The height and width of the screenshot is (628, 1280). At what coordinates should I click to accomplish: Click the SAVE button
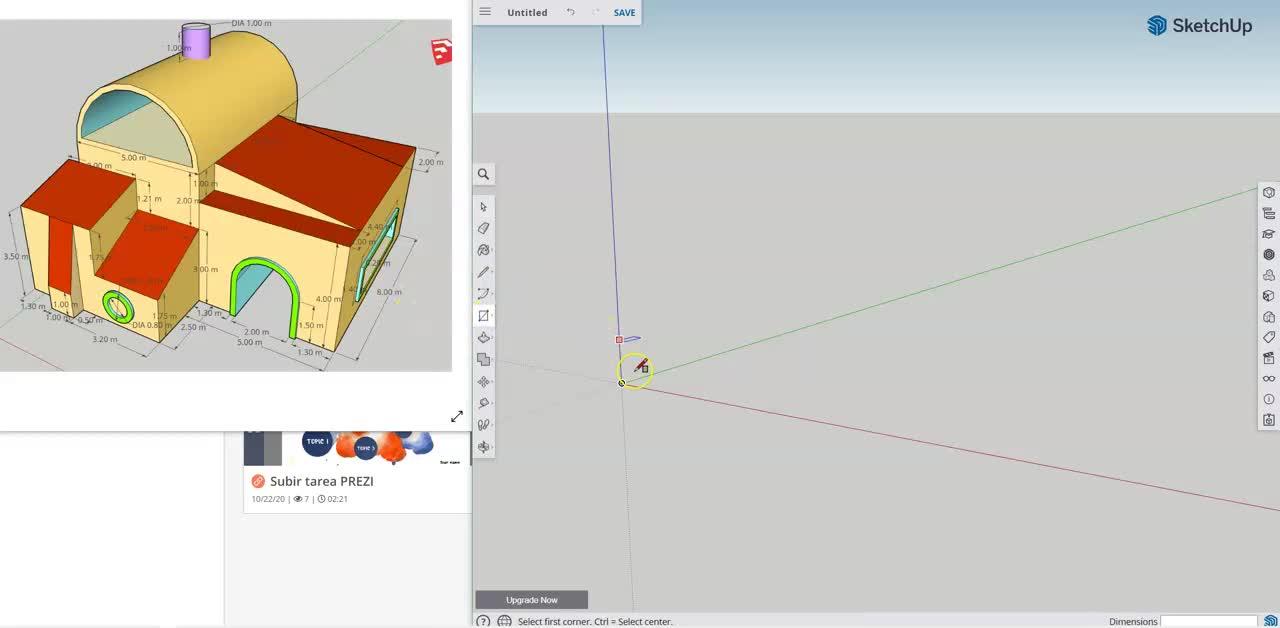(624, 13)
